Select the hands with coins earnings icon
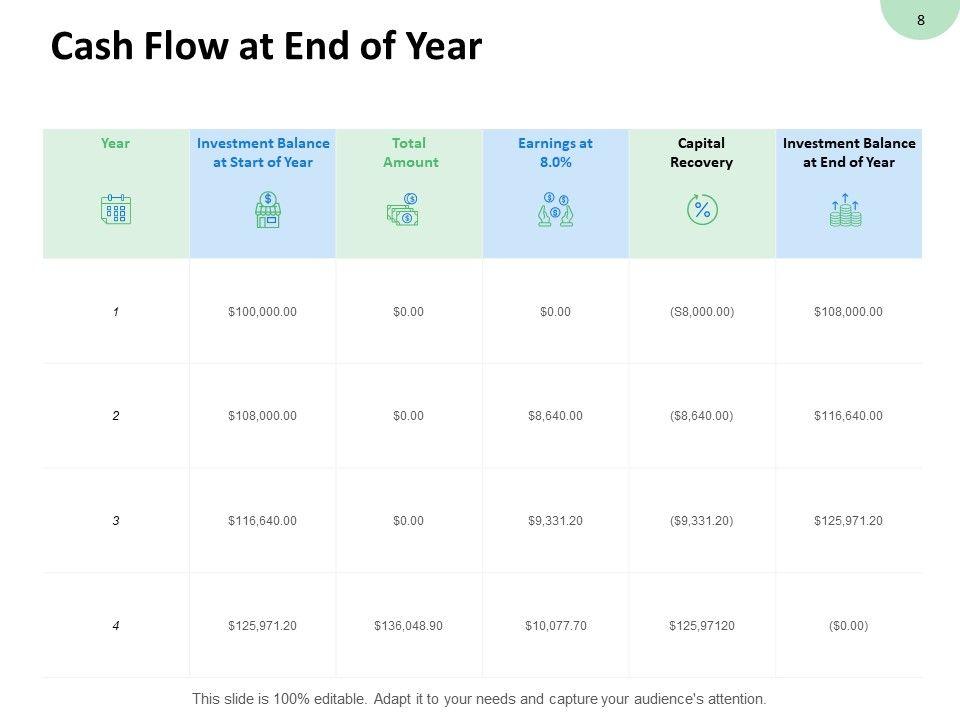Image resolution: width=960 pixels, height=720 pixels. coord(555,210)
